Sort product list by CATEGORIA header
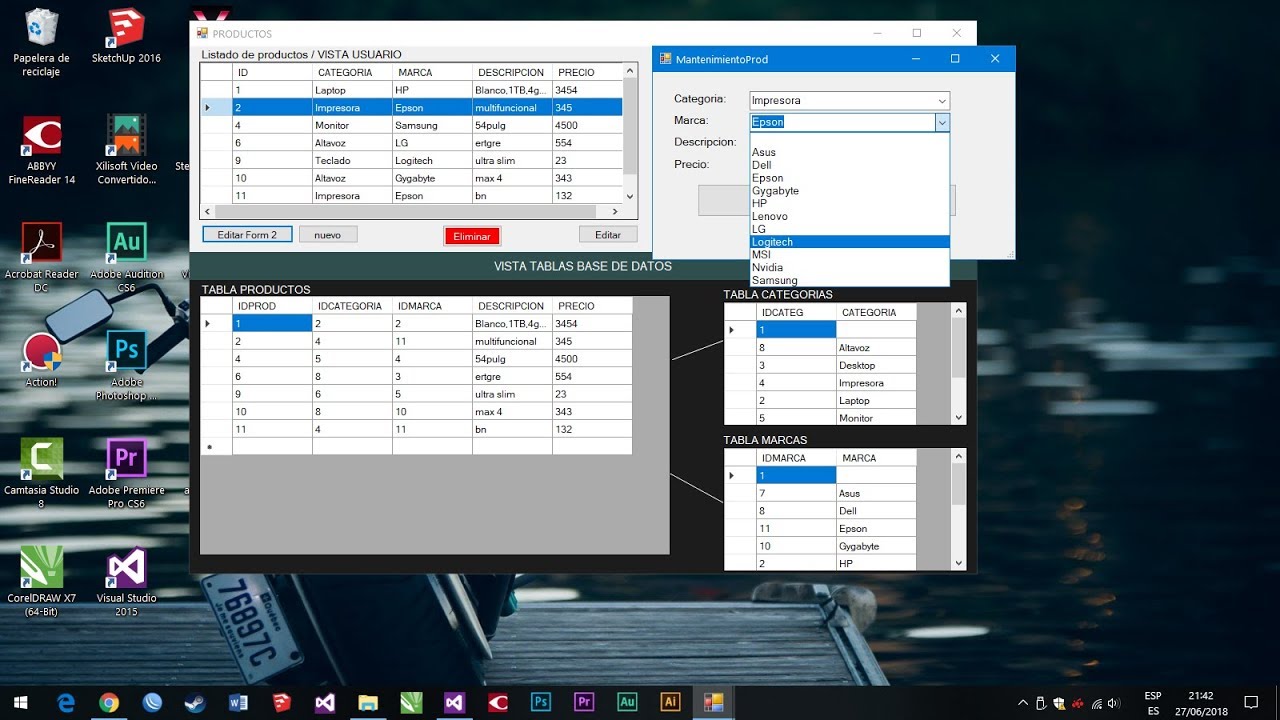The width and height of the screenshot is (1280, 720). click(x=352, y=72)
